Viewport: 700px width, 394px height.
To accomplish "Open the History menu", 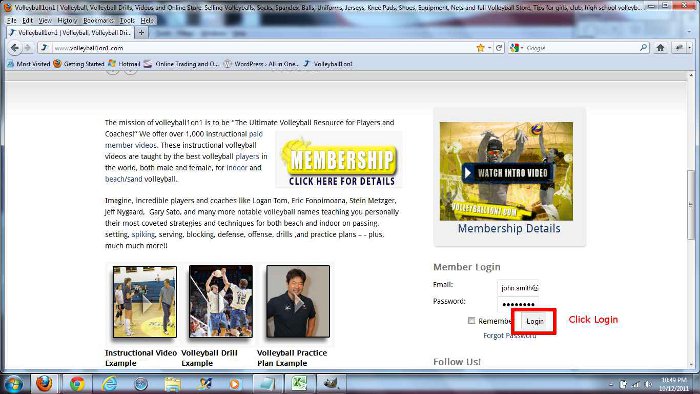I will 67,21.
